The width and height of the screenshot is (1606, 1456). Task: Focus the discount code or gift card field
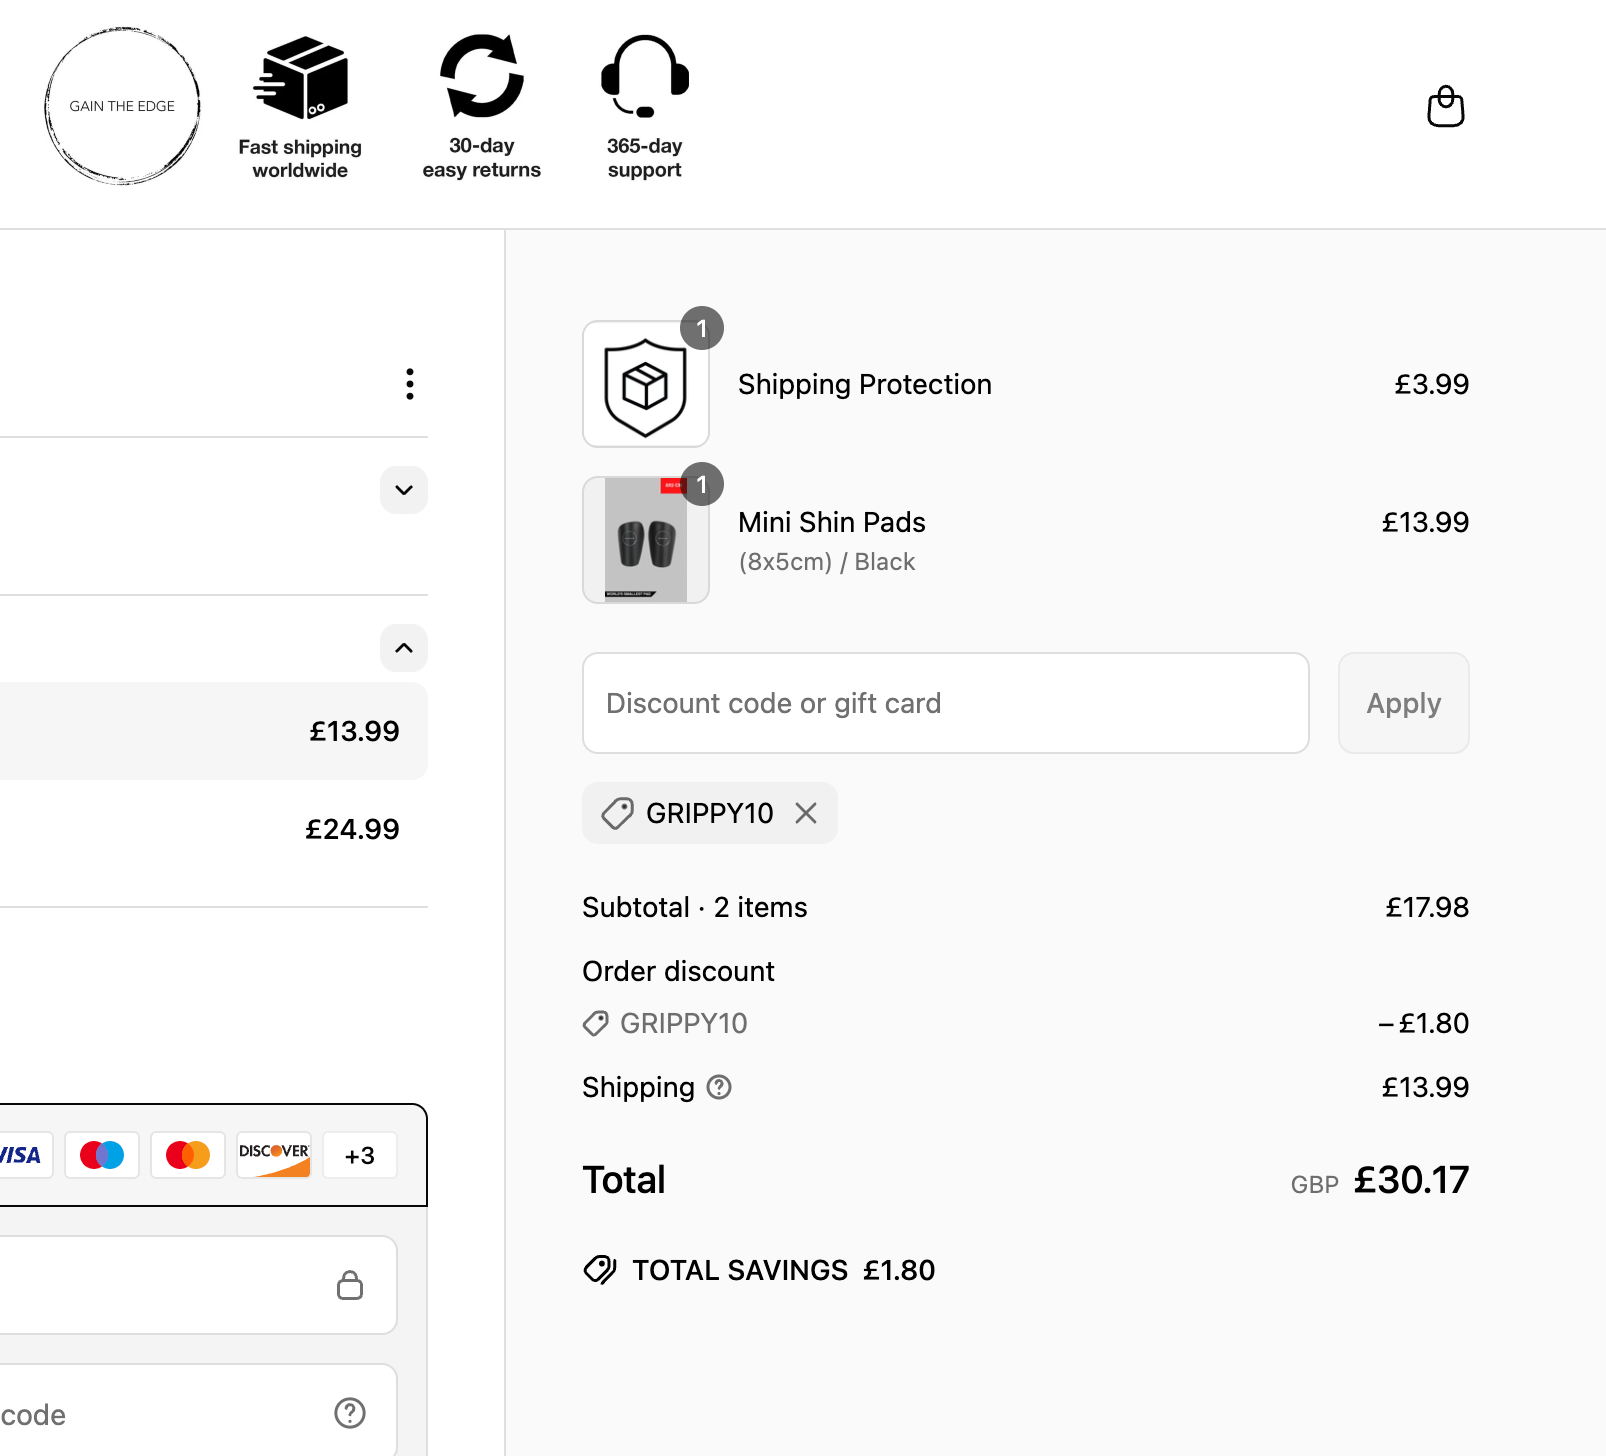[945, 703]
